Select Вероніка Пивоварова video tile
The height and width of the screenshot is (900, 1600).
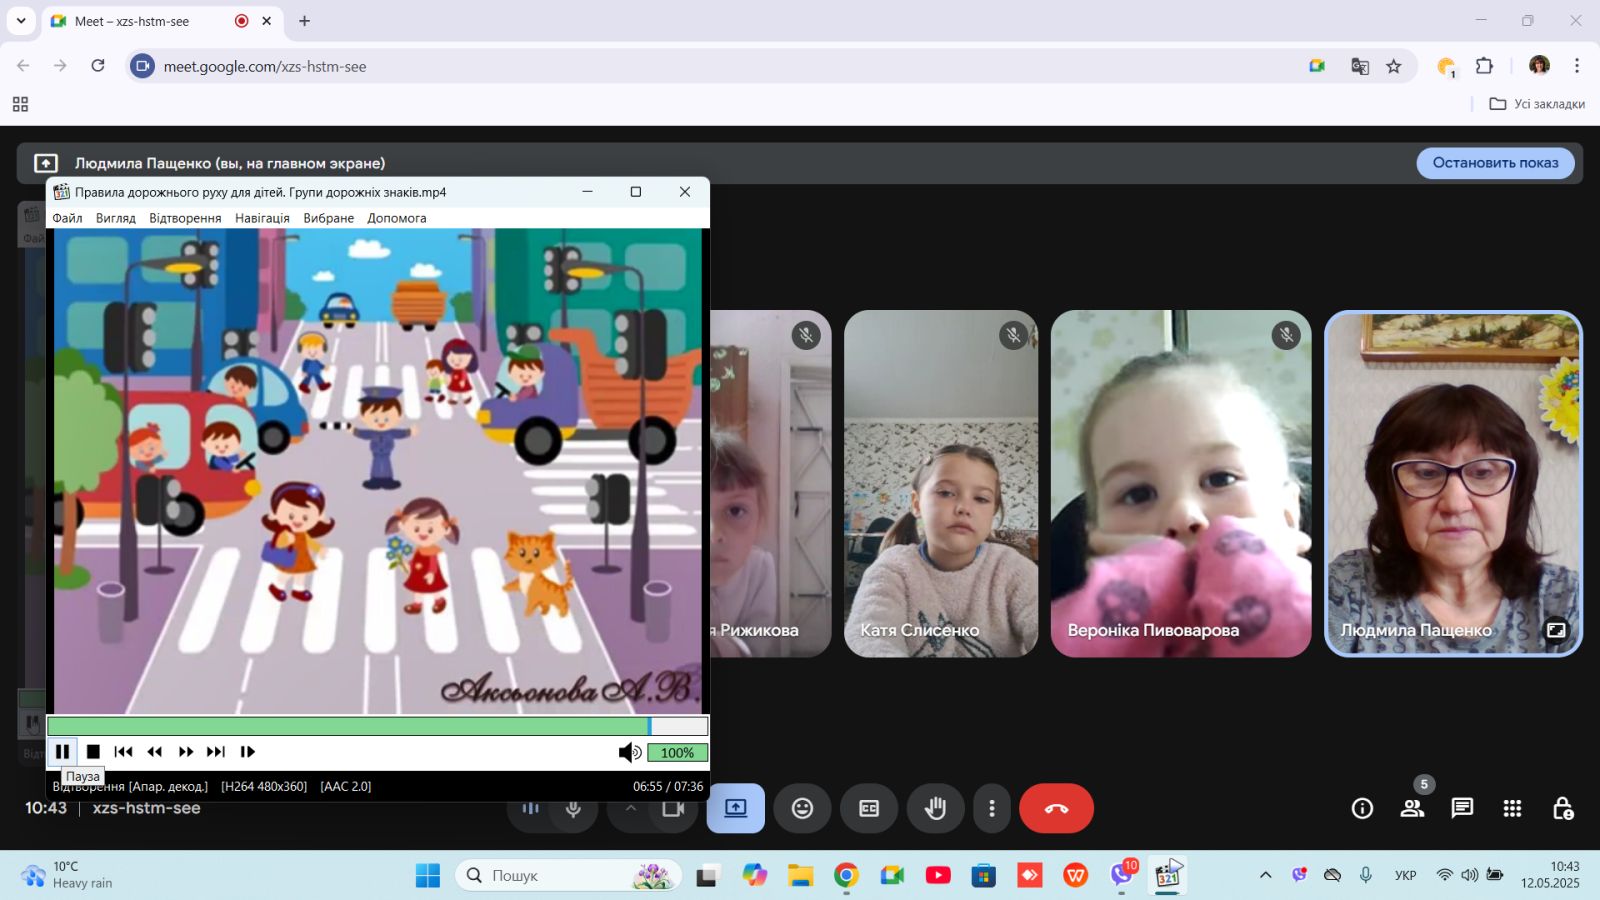tap(1181, 484)
